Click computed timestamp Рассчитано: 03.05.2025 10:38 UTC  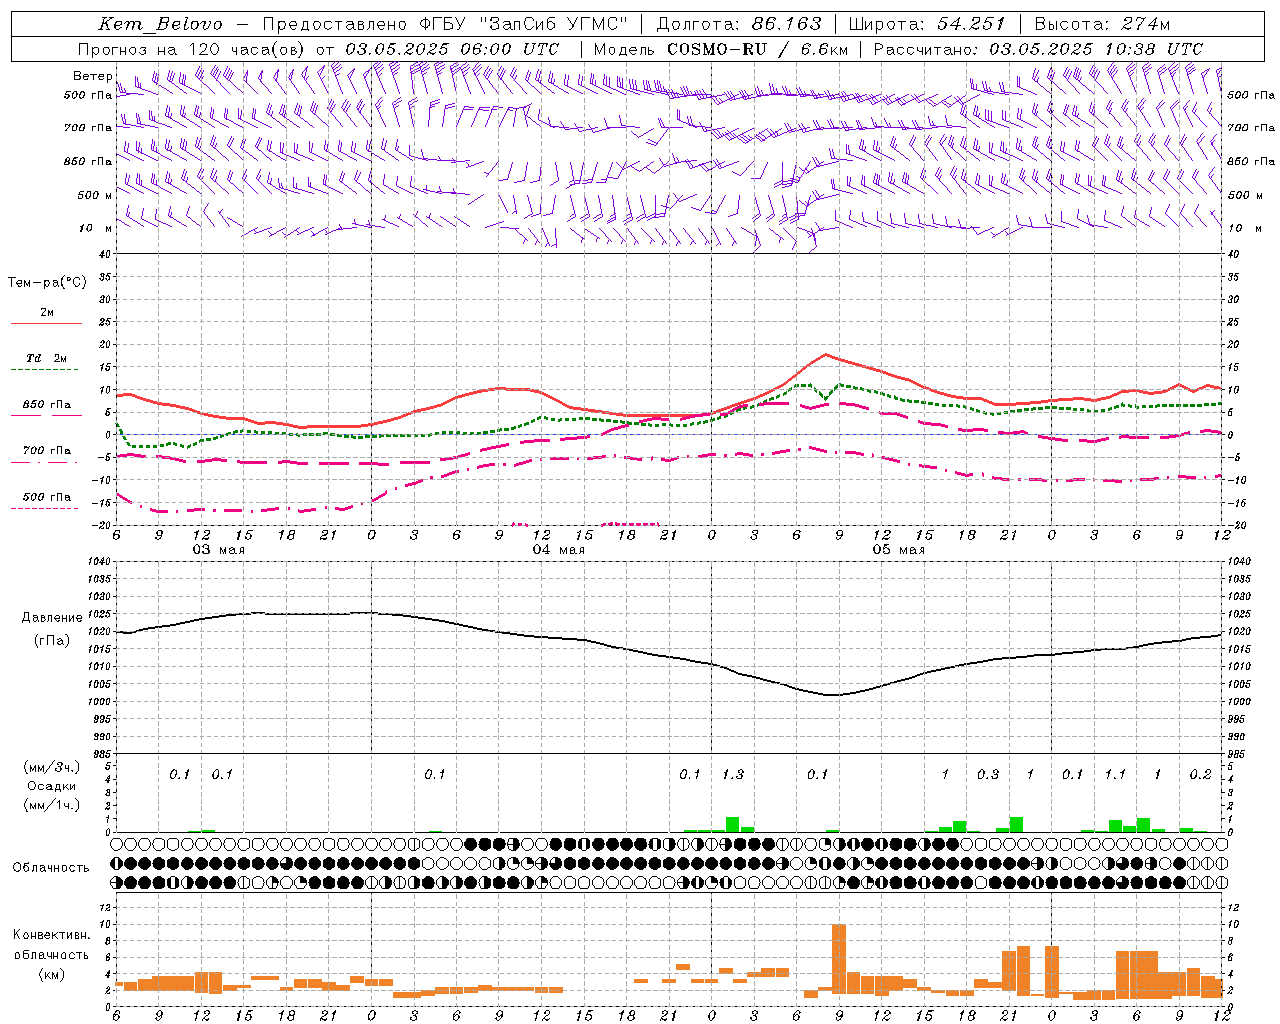point(1038,49)
